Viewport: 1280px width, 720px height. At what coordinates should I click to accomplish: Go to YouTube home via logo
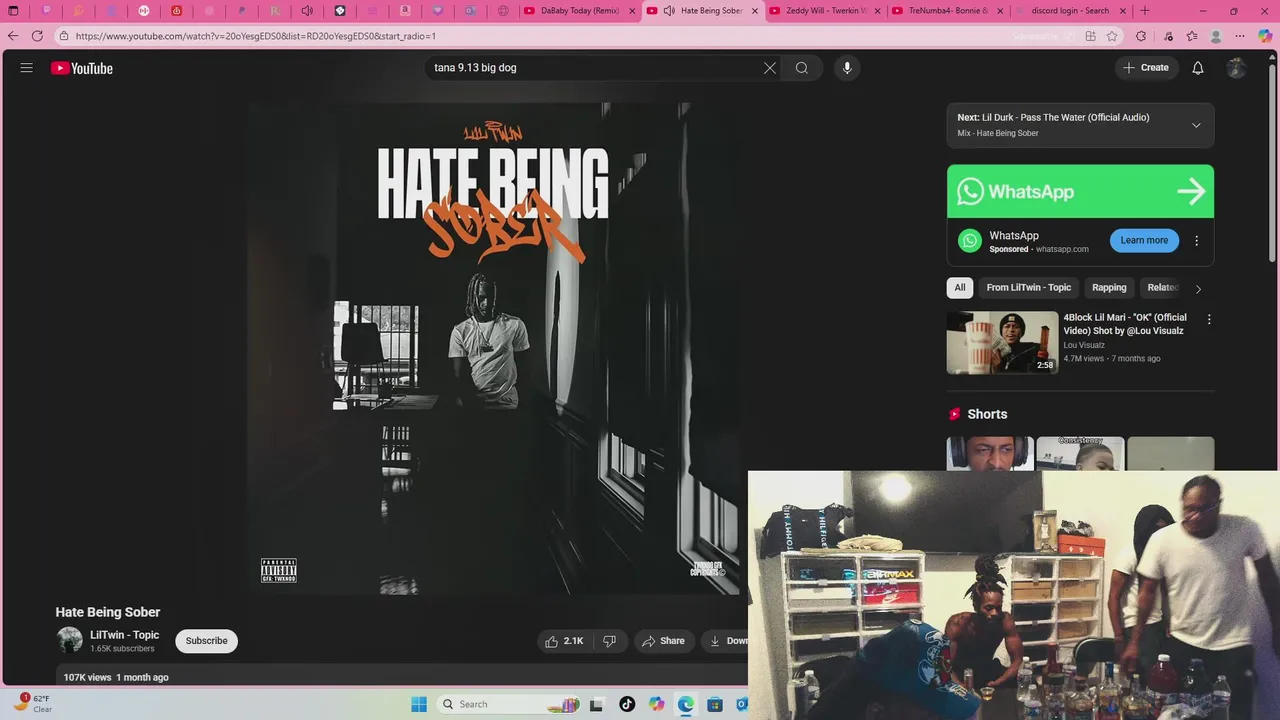click(x=82, y=68)
